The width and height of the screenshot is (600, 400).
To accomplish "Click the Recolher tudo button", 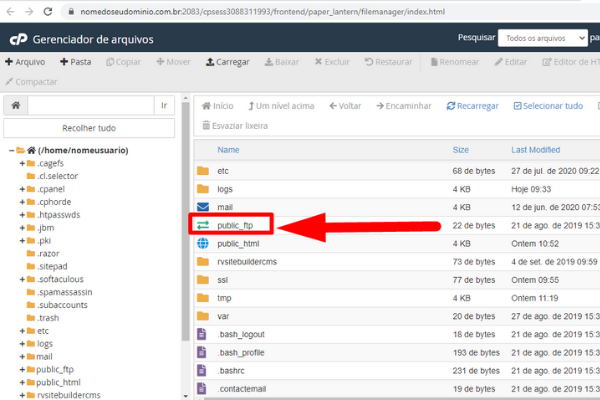I will tap(89, 128).
